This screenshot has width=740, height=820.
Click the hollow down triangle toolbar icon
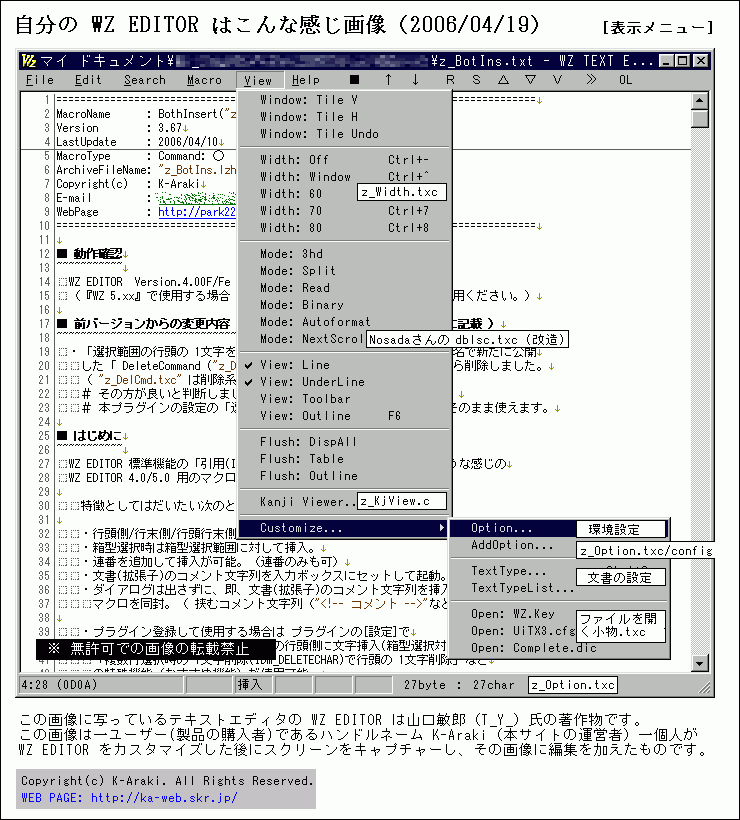pyautogui.click(x=530, y=79)
